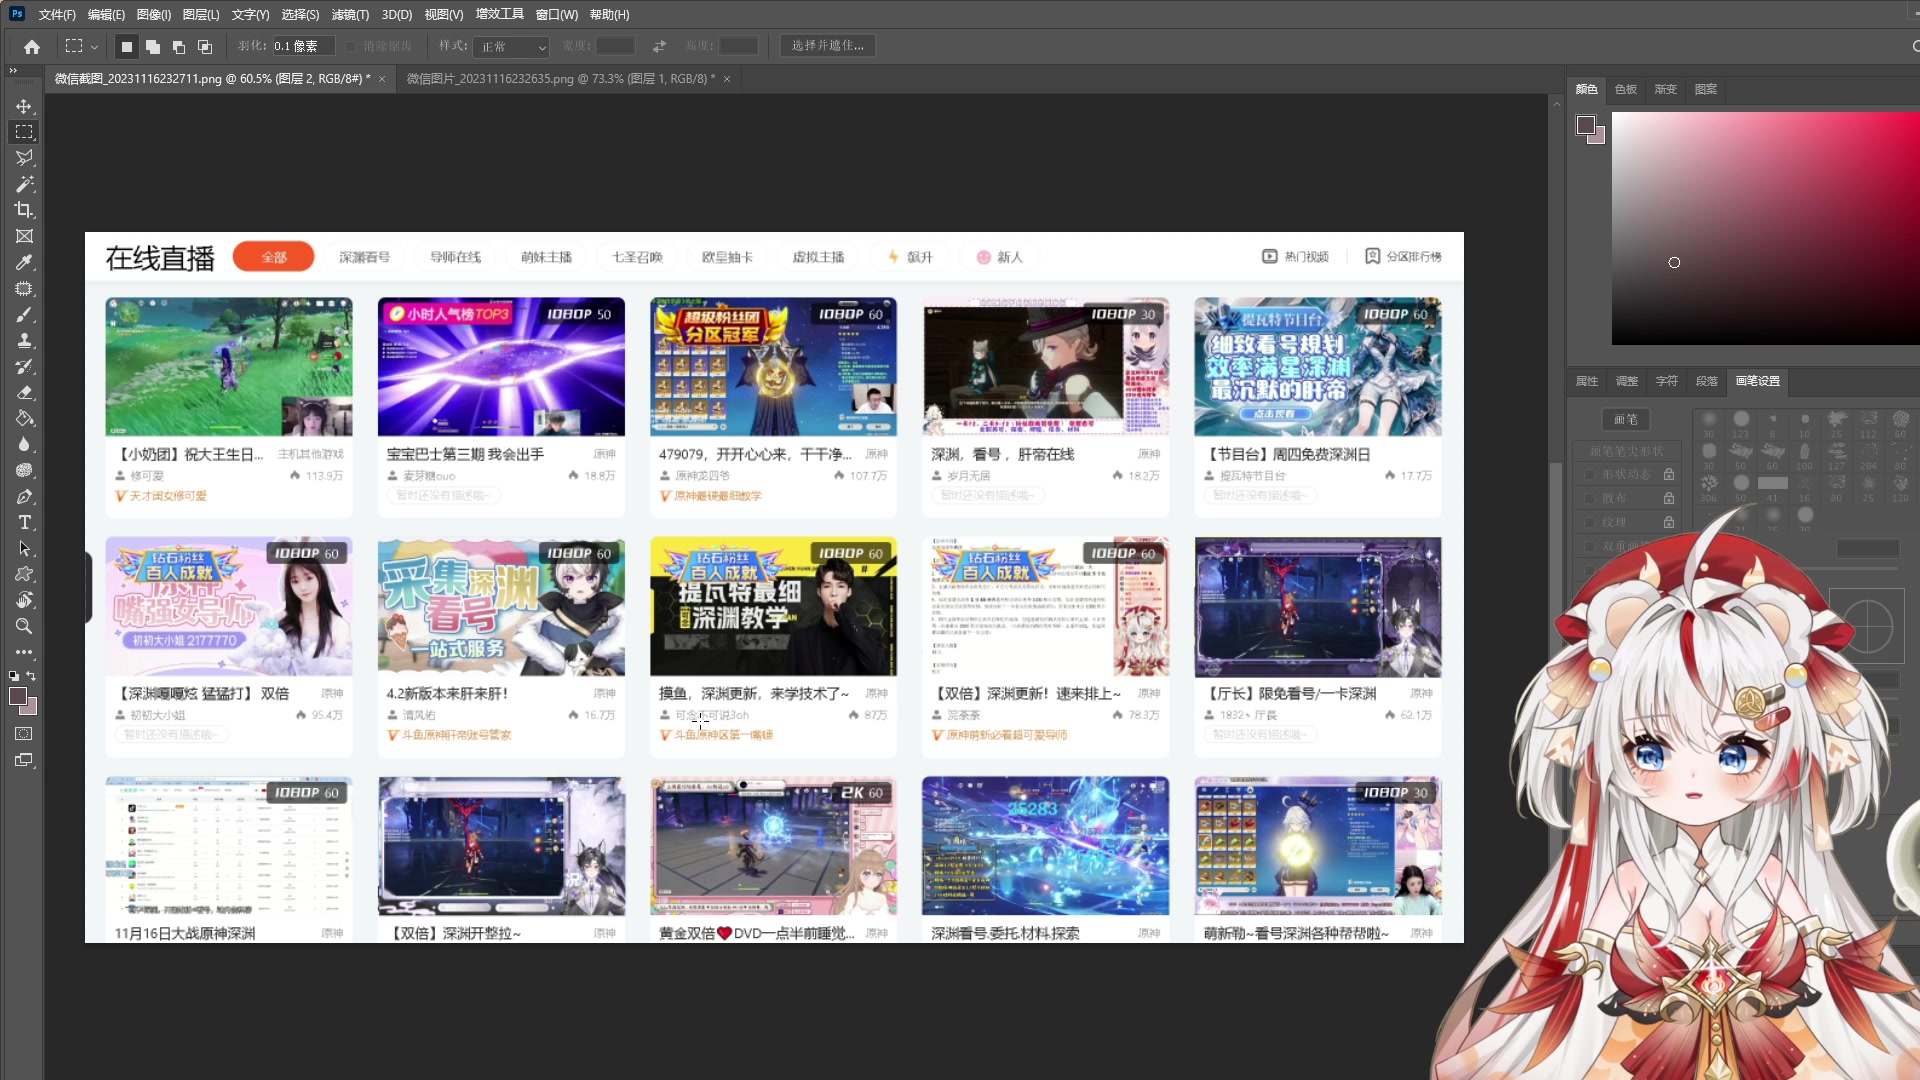Select the 123 size brush preset
Viewport: 1920px width, 1080px height.
pyautogui.click(x=1741, y=423)
